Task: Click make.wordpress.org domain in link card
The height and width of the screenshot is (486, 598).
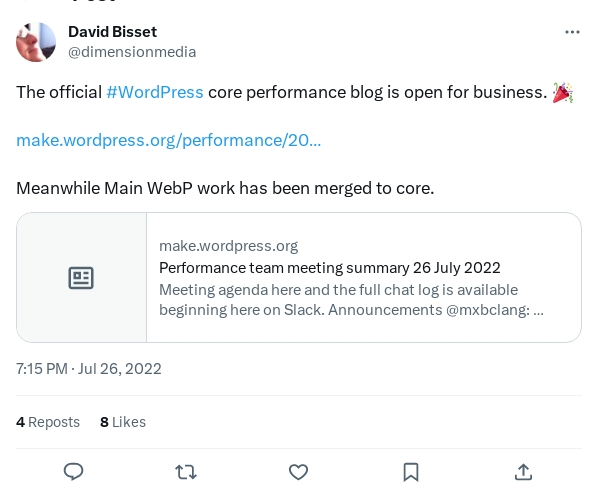Action: (x=228, y=246)
